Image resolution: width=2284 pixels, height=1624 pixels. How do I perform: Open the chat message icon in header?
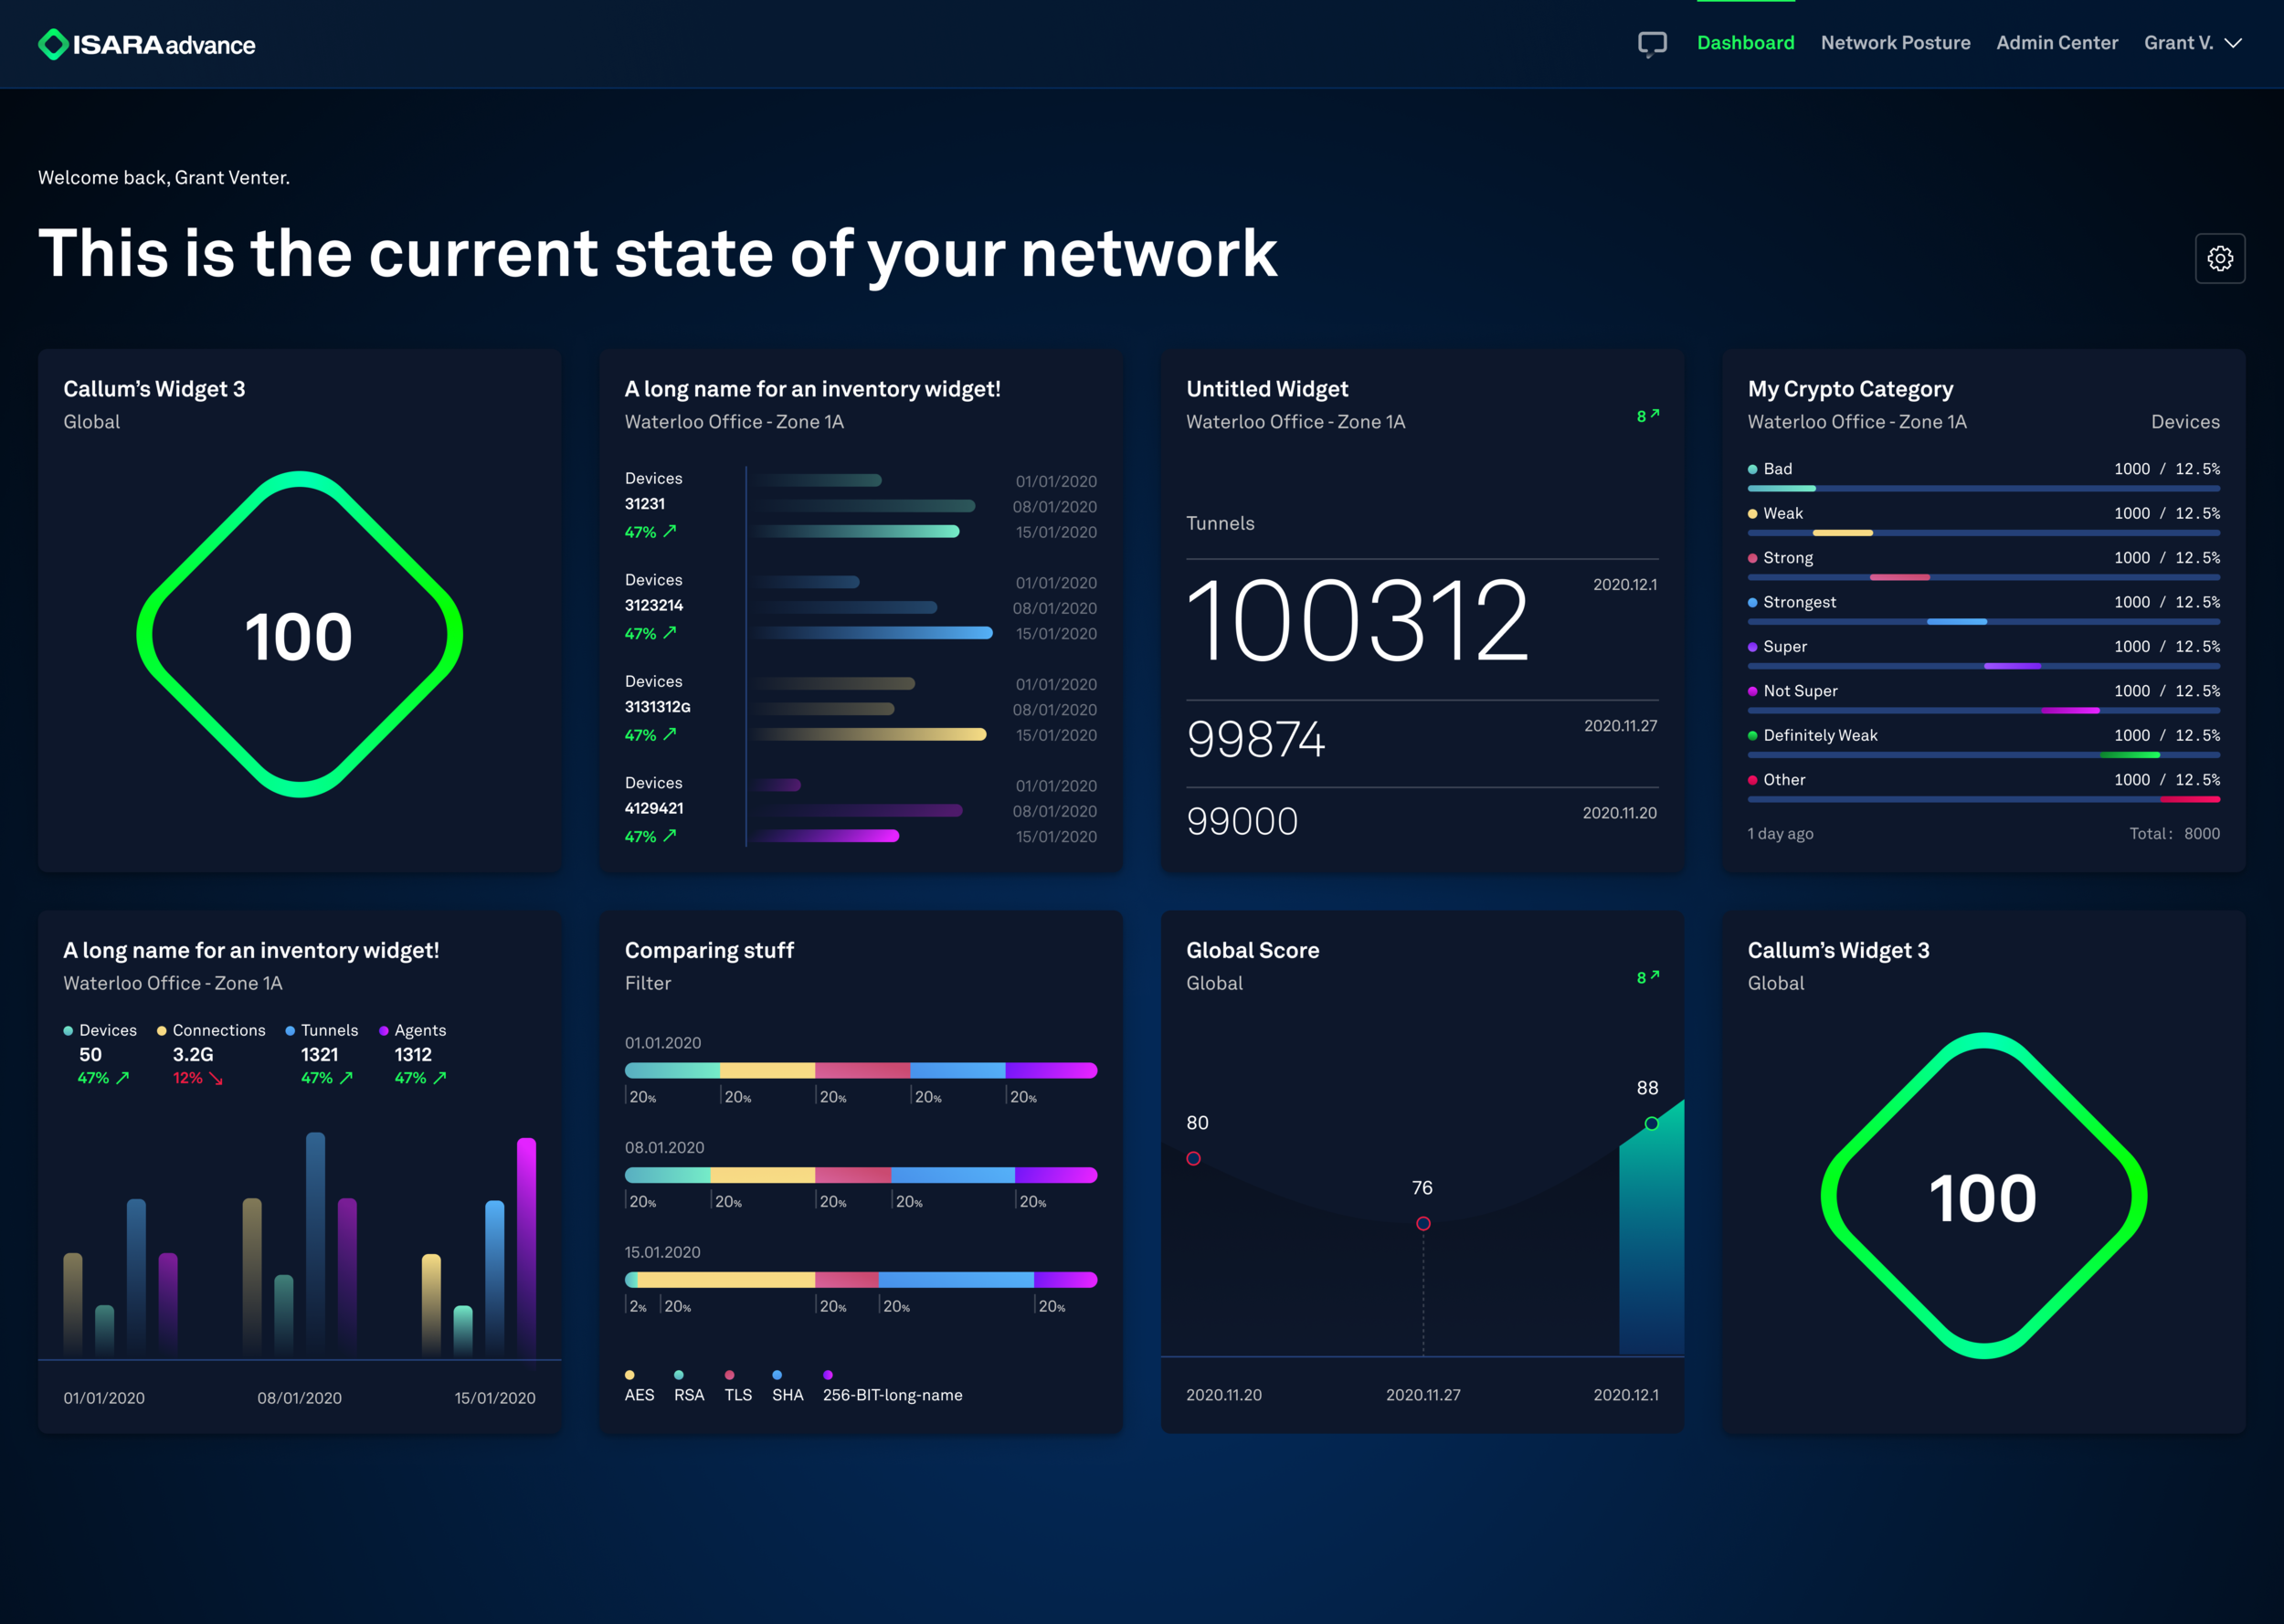pos(1652,44)
